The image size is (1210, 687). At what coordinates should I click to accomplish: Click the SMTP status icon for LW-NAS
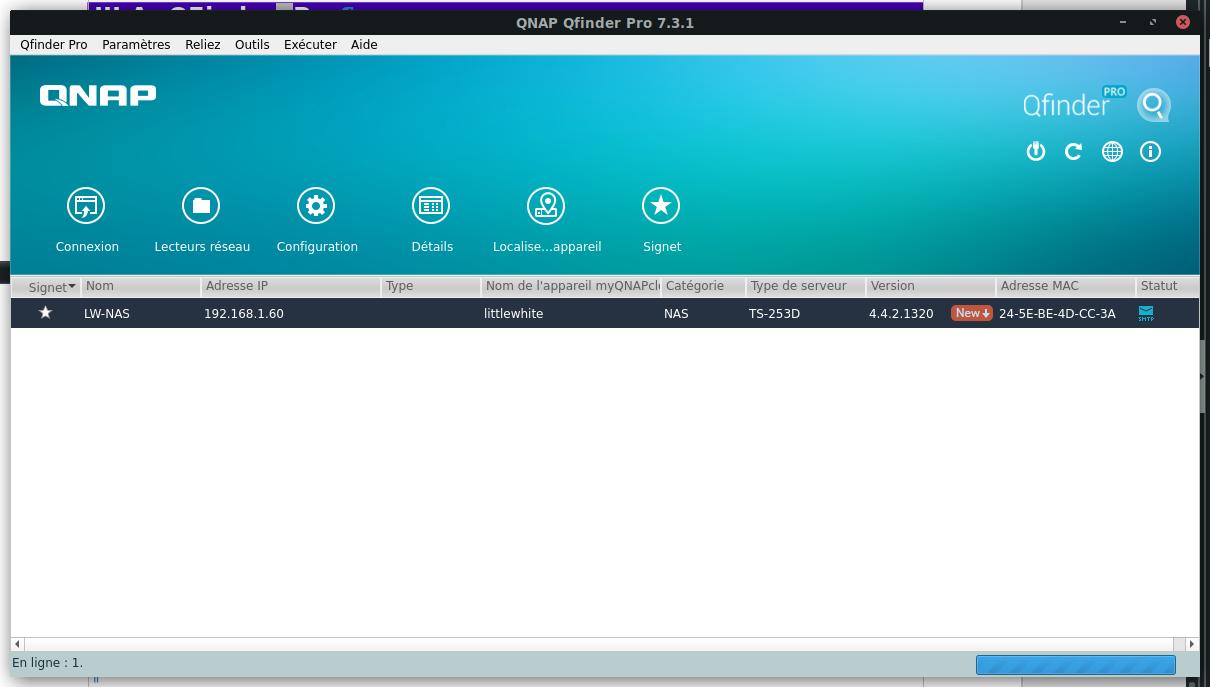tap(1146, 313)
